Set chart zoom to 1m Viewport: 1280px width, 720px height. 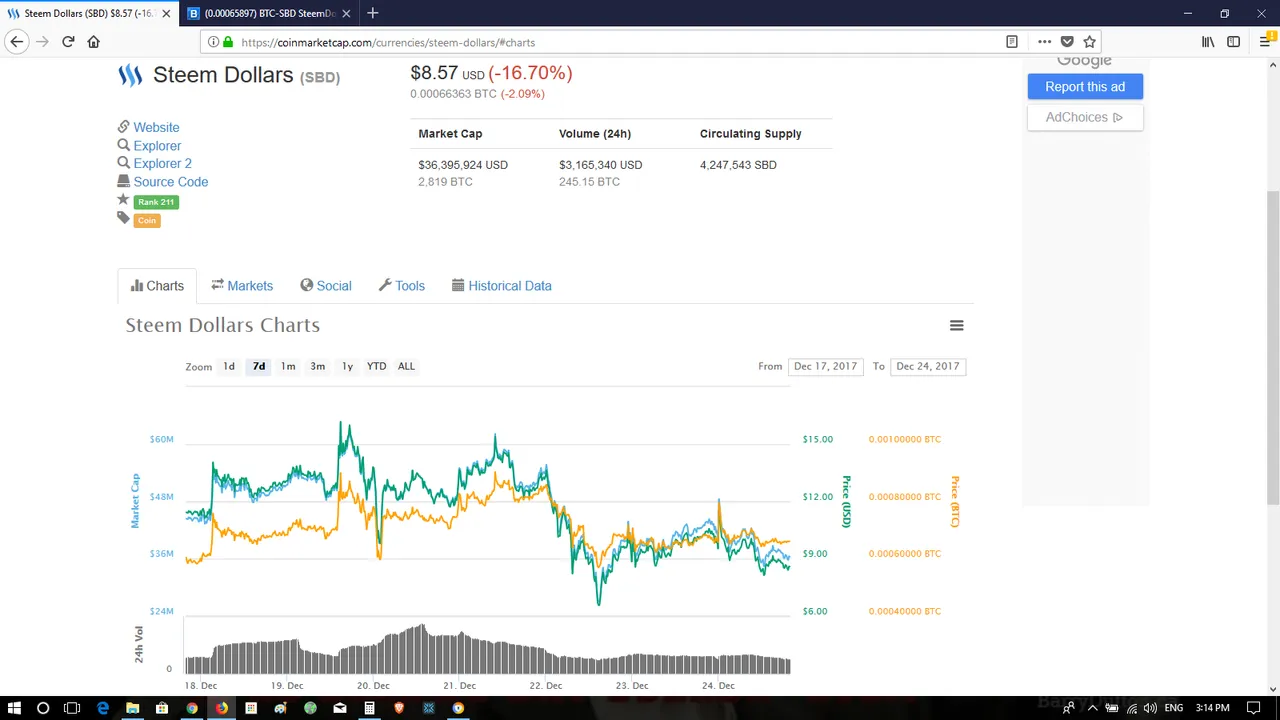[x=288, y=366]
